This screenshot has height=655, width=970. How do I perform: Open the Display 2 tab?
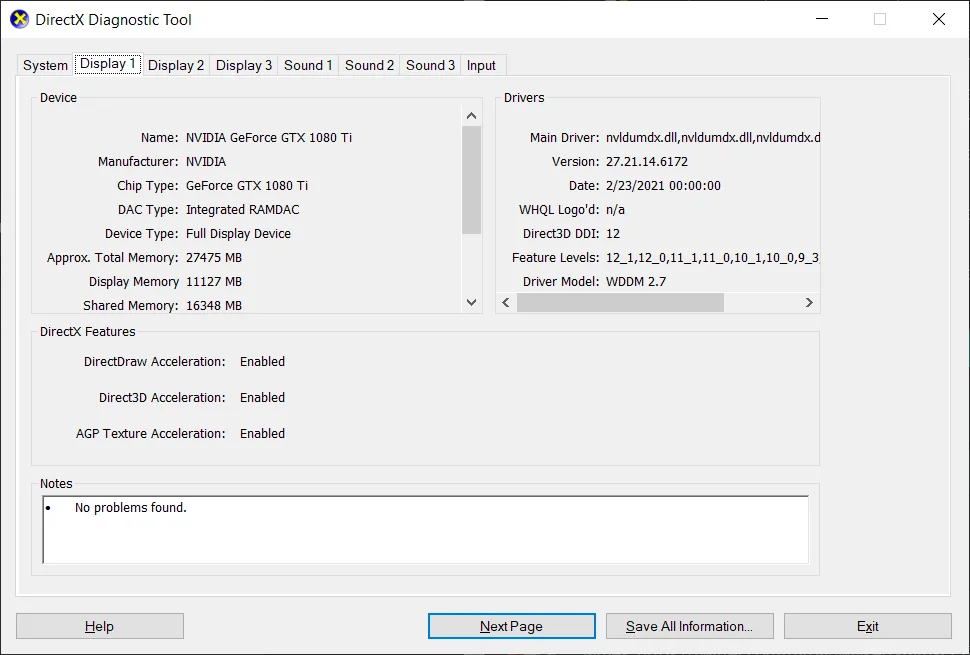pyautogui.click(x=176, y=66)
